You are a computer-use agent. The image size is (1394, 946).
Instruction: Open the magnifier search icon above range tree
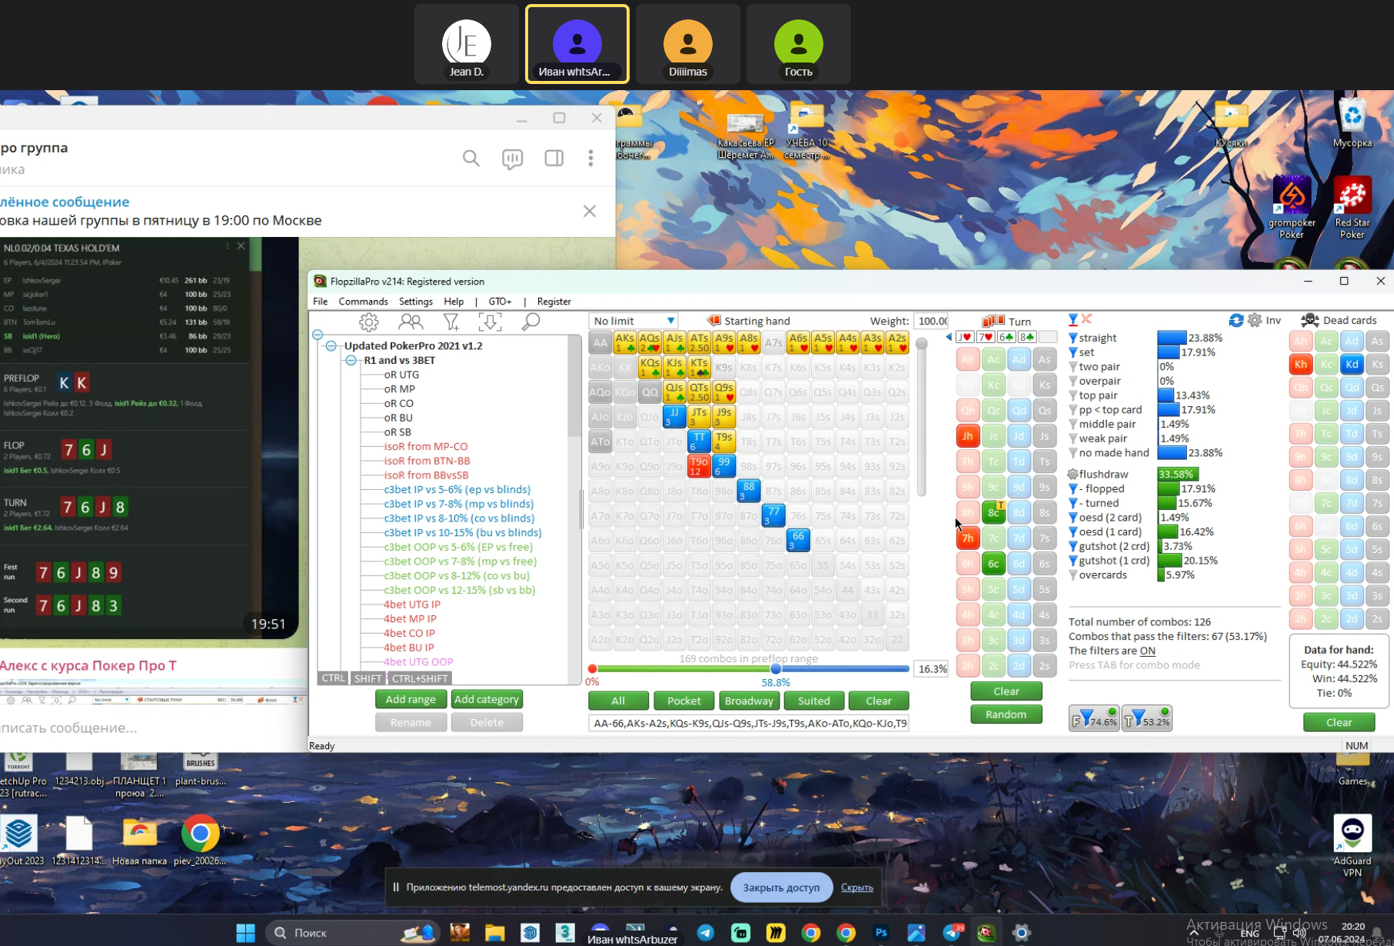point(531,322)
